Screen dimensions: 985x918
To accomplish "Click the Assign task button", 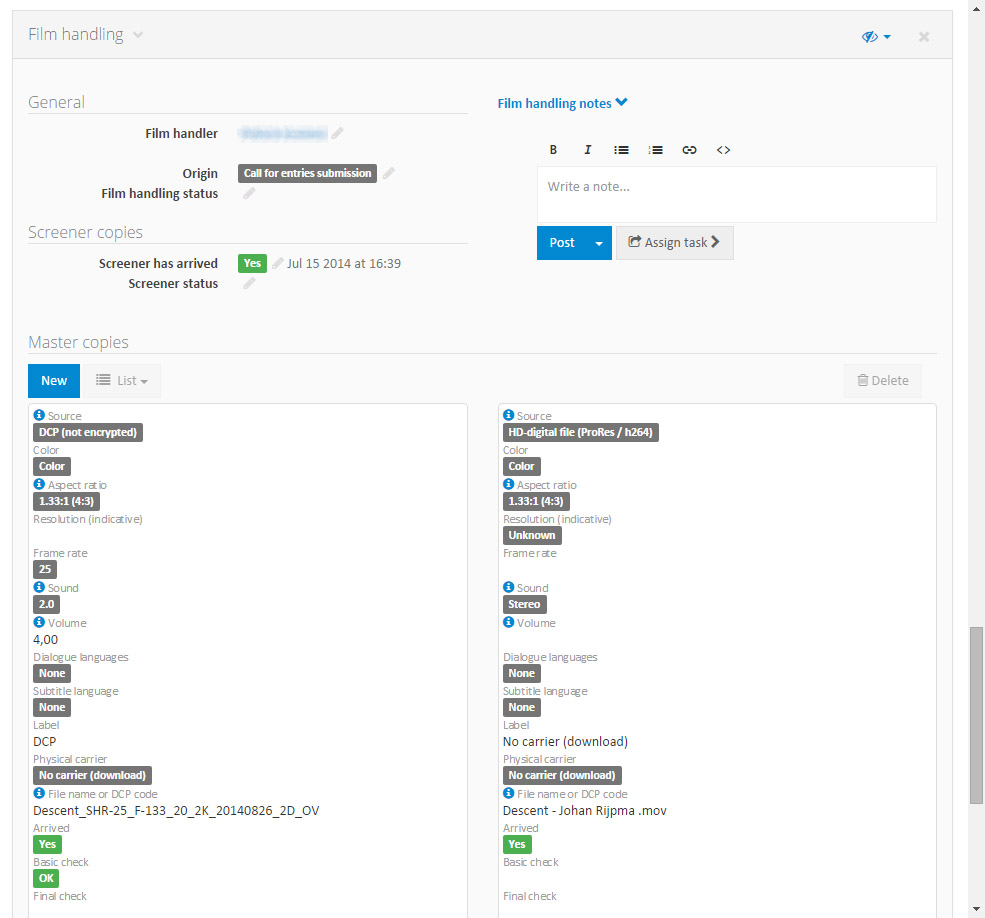I will click(674, 243).
